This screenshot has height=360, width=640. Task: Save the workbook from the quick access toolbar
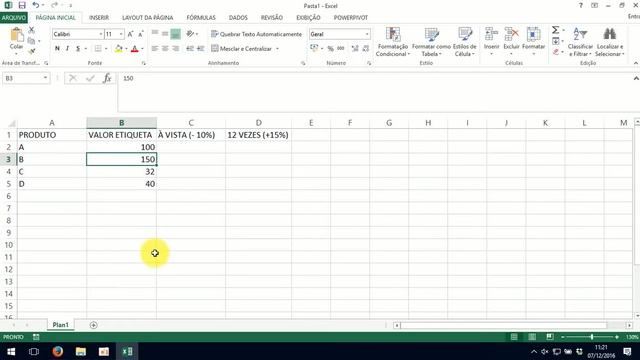22,5
